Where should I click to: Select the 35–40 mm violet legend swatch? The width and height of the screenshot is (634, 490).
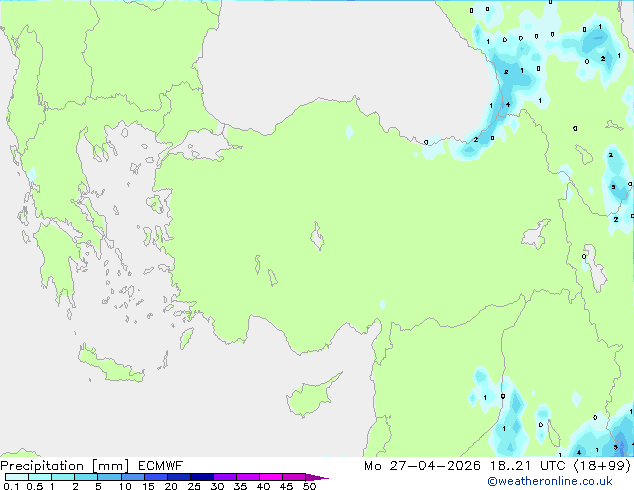click(247, 477)
